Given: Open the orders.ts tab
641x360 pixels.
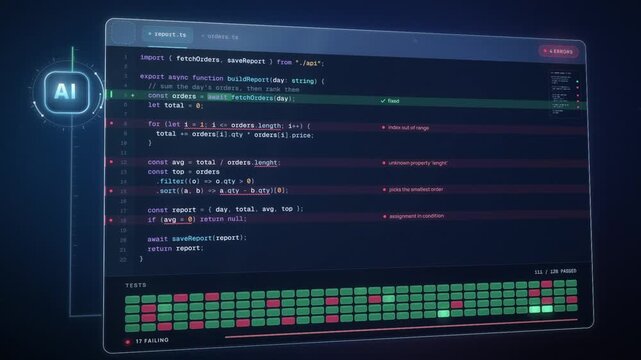Looking at the screenshot, I should [x=220, y=36].
